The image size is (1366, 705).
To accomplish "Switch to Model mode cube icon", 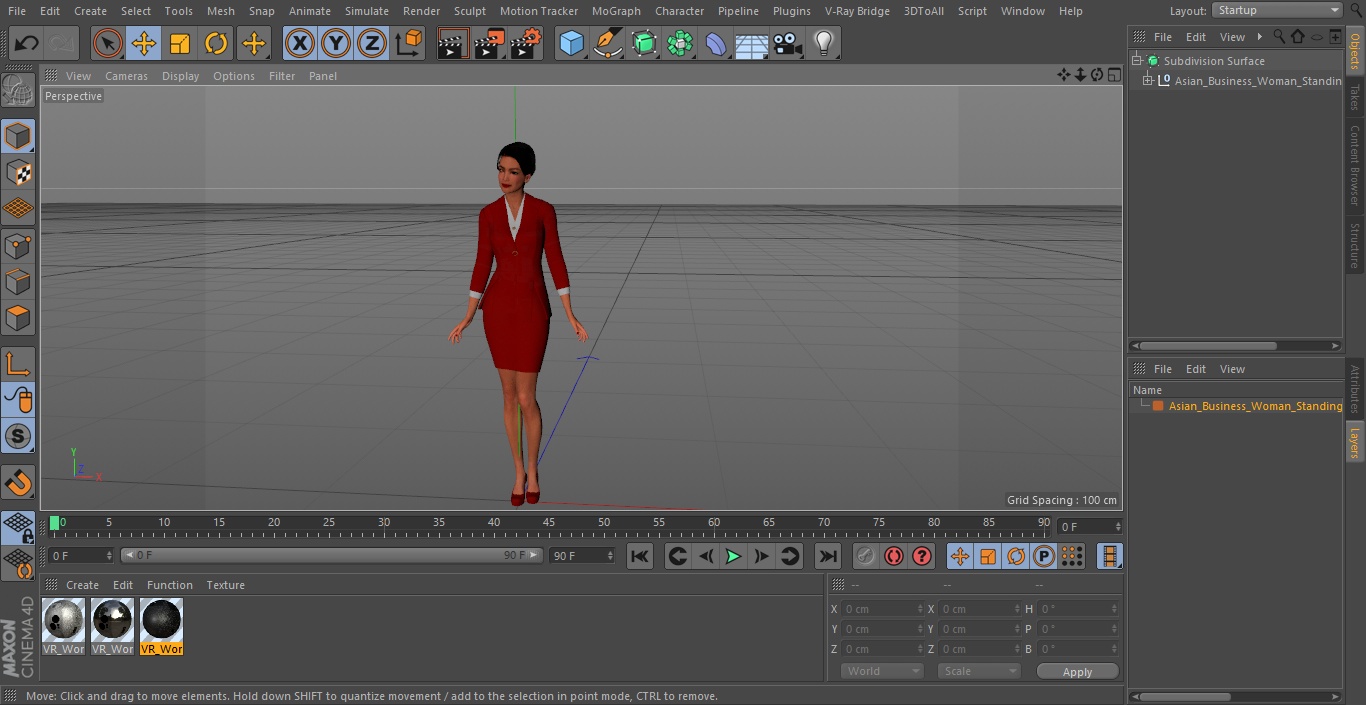I will pos(18,136).
